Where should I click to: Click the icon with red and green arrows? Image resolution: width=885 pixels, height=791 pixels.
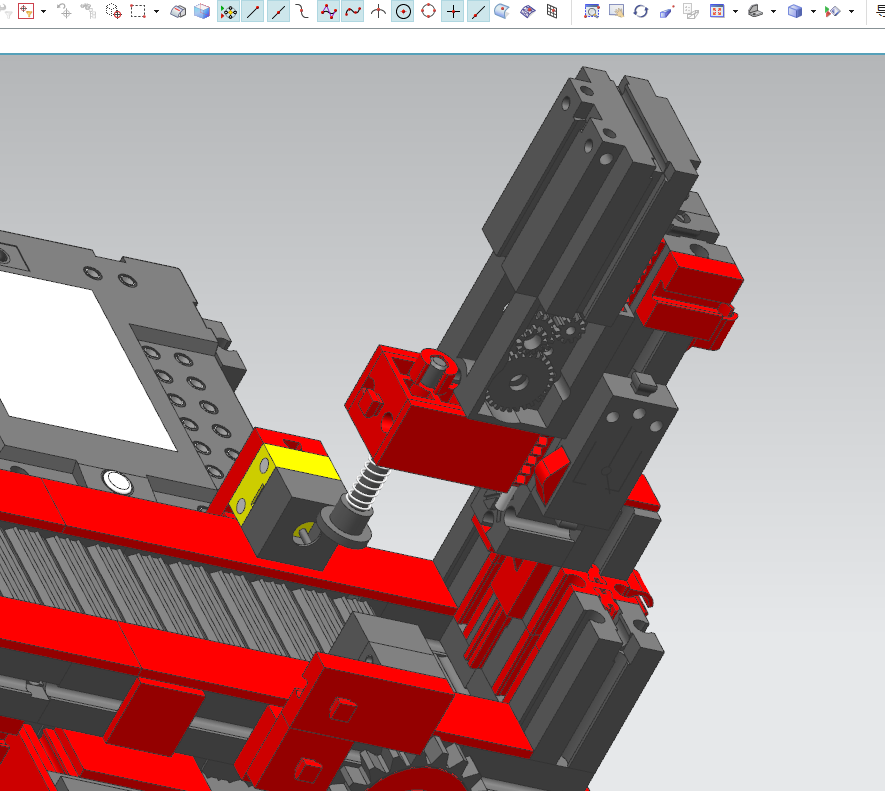tap(833, 11)
